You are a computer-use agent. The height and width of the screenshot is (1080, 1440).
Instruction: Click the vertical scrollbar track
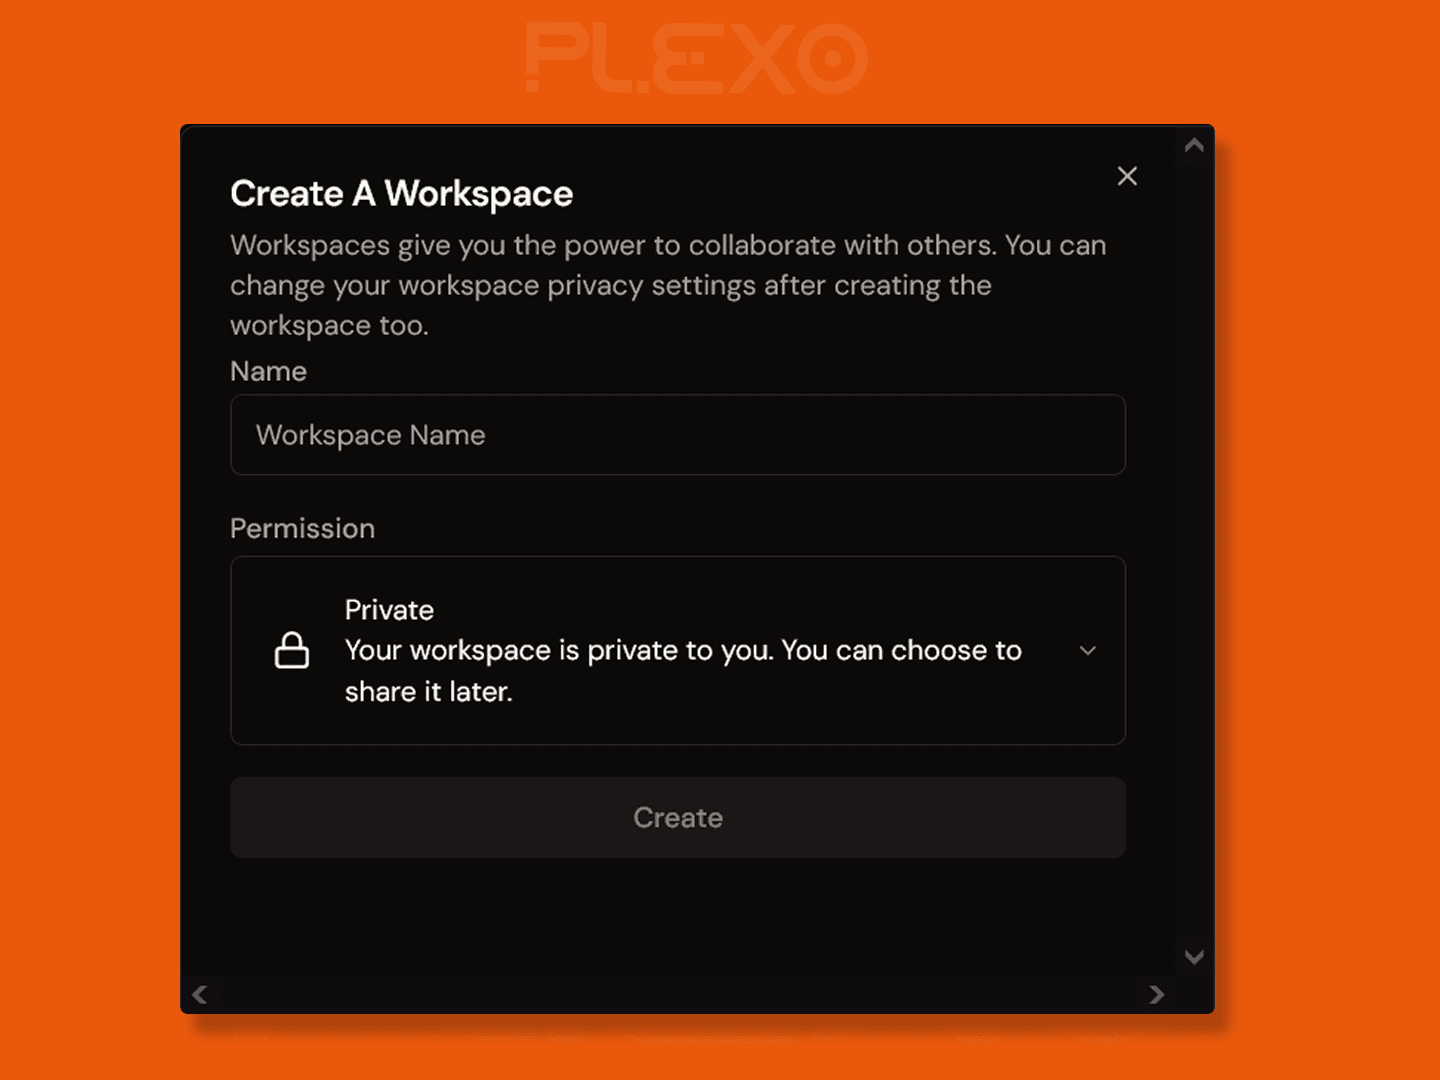1194,550
